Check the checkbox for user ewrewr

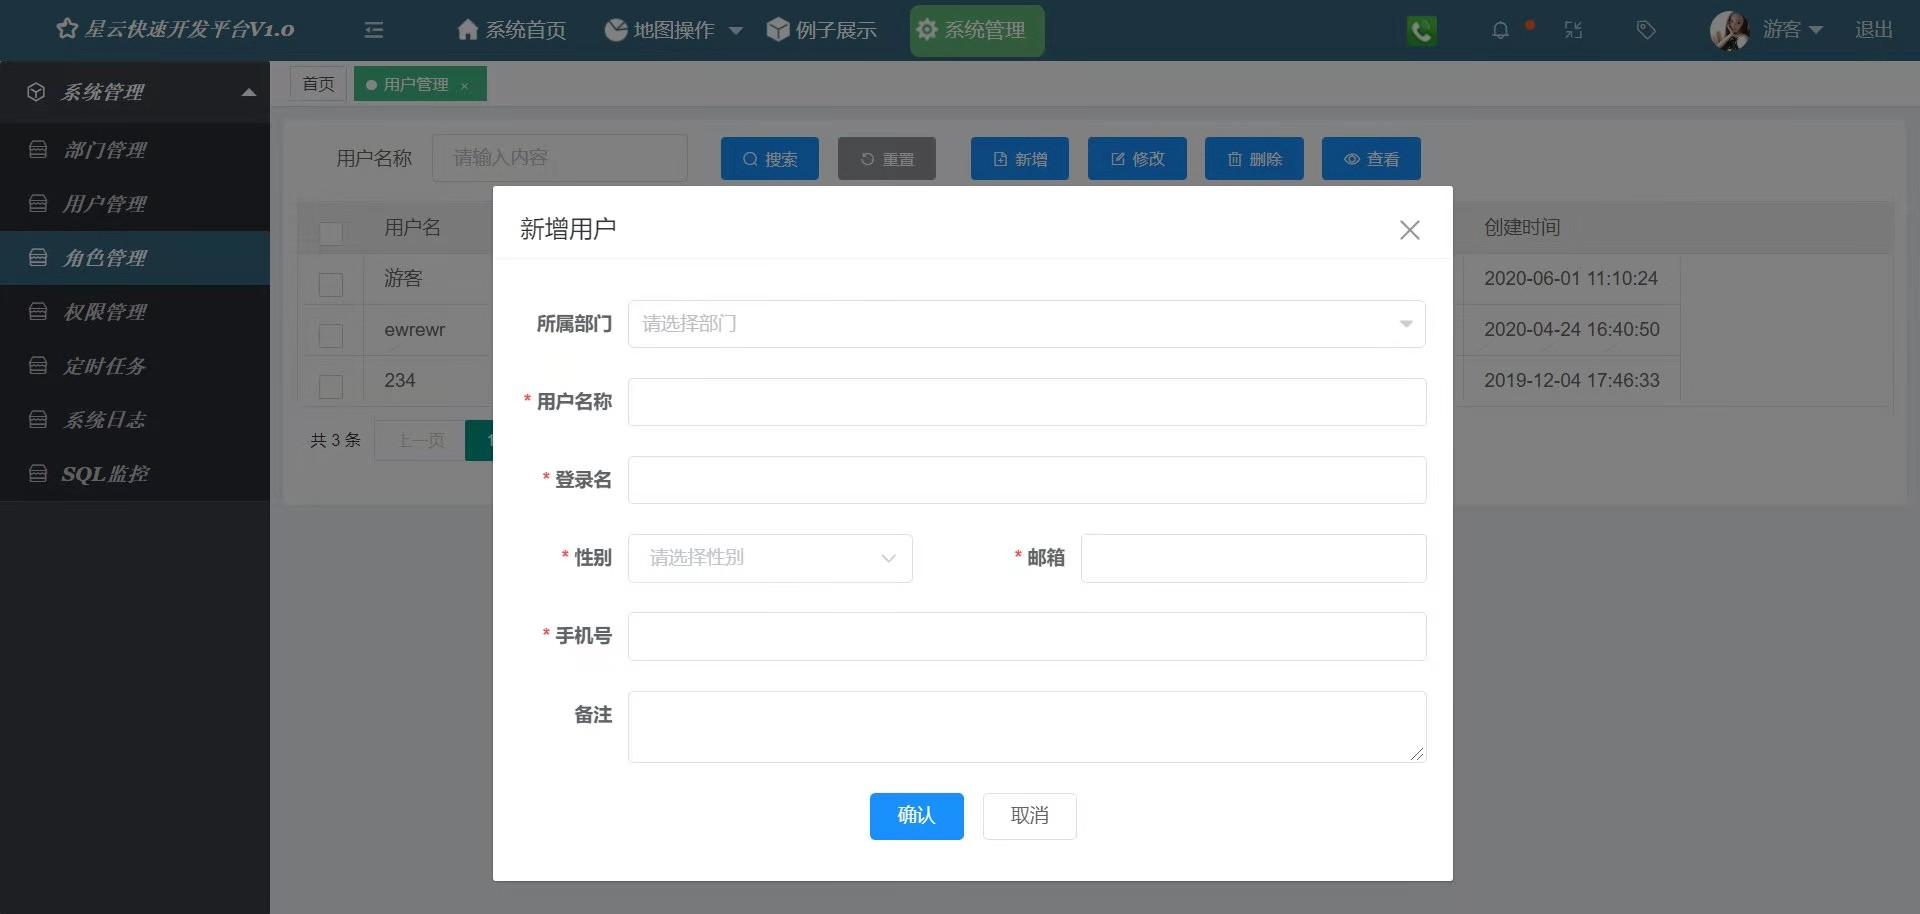pyautogui.click(x=331, y=336)
